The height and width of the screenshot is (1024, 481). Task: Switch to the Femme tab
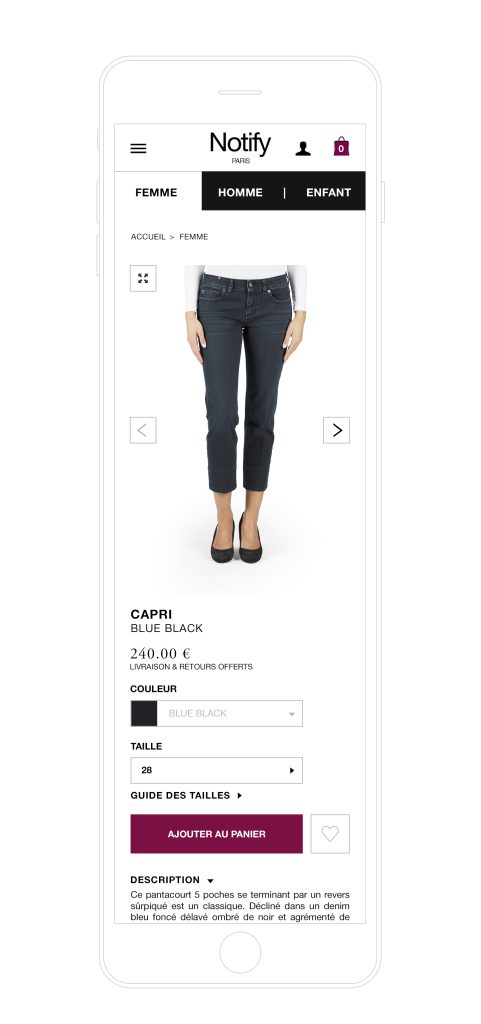(157, 193)
